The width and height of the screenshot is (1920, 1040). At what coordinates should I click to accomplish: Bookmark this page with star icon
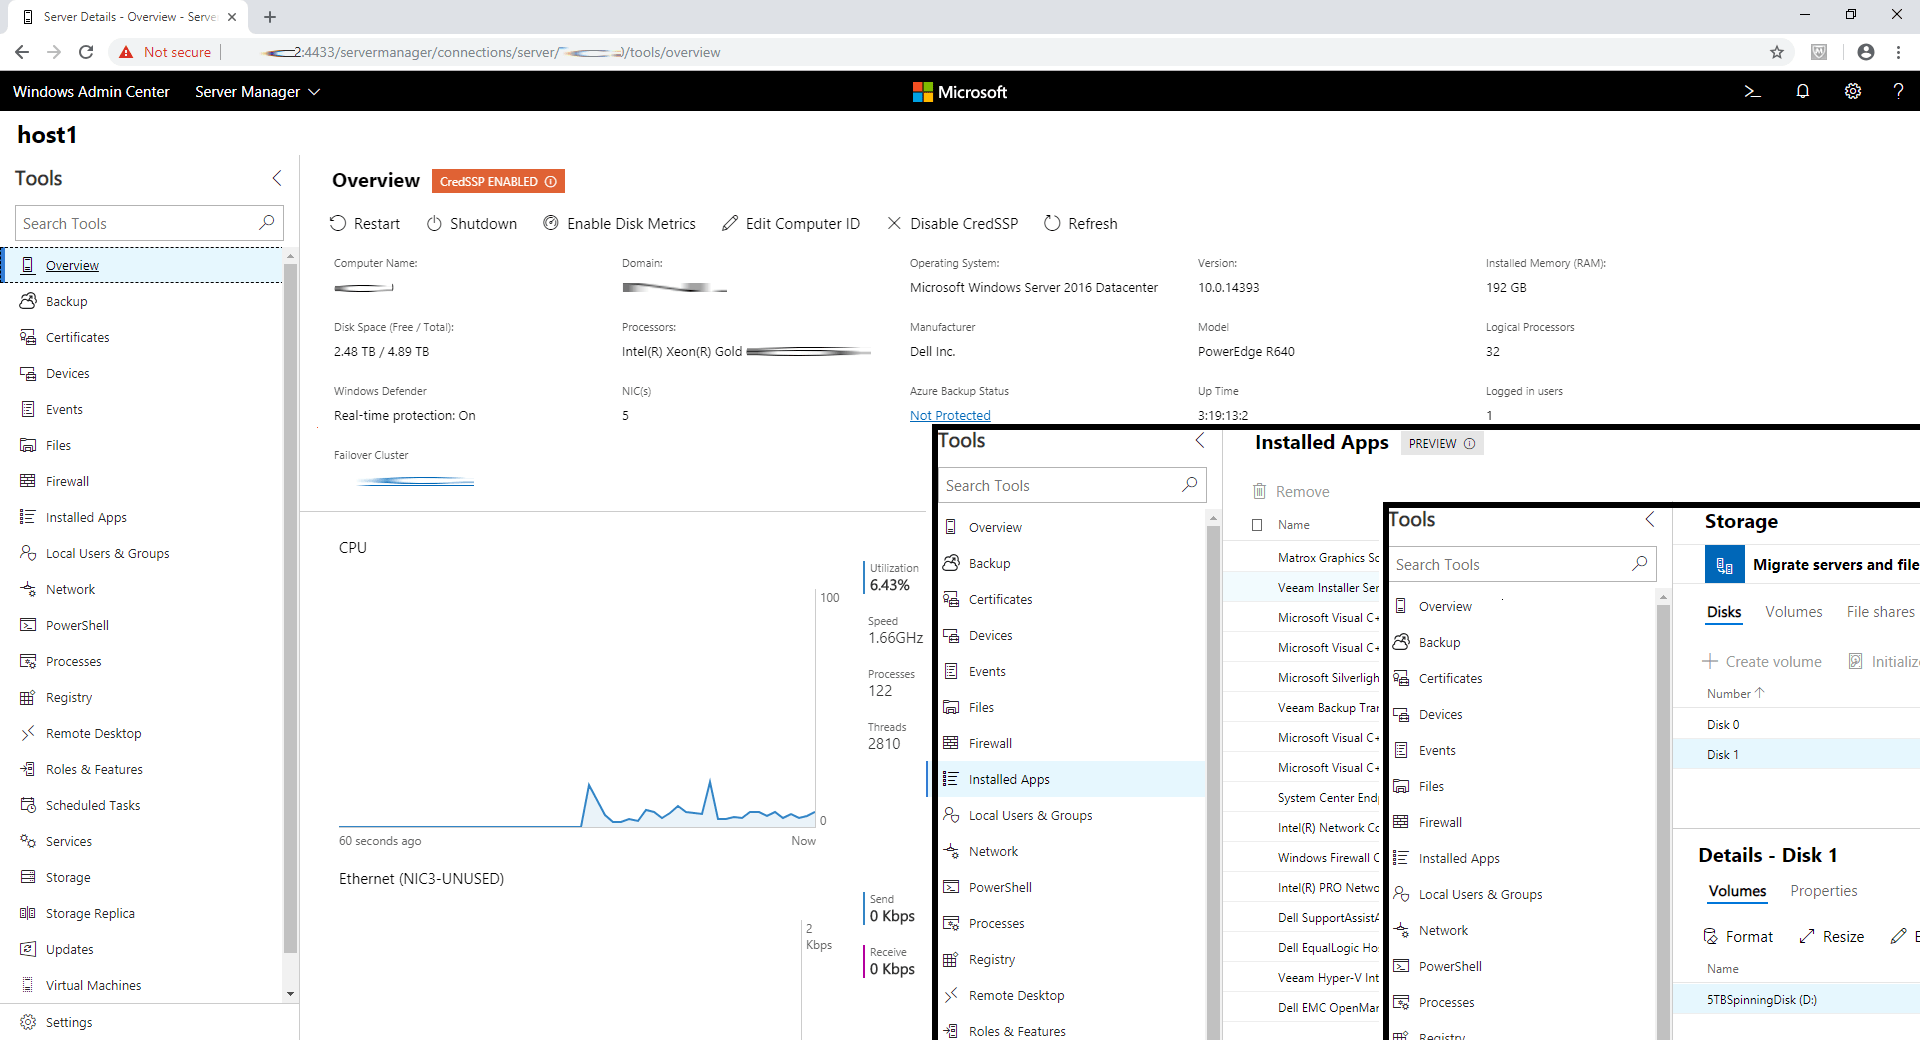pos(1776,52)
